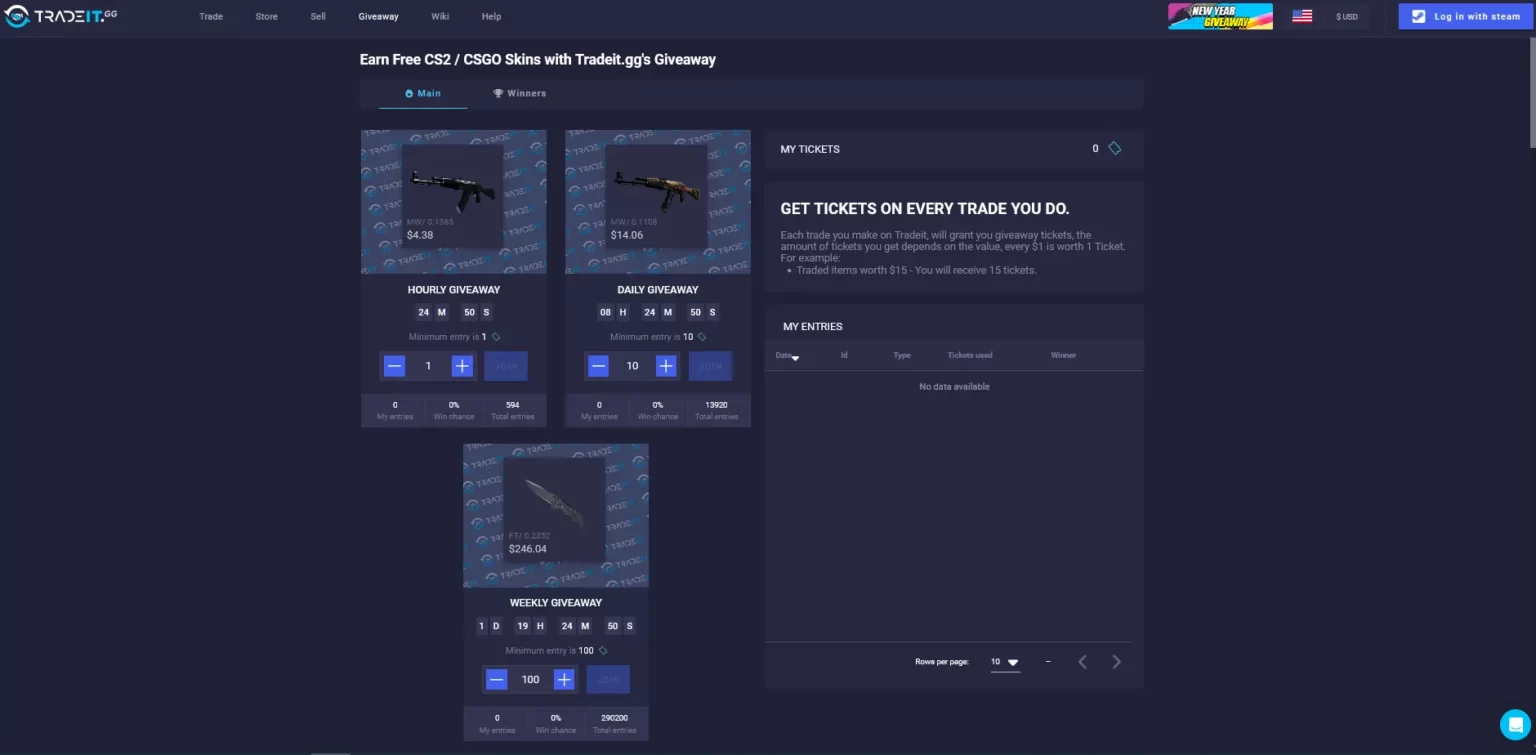1536x755 pixels.
Task: Click the daily giveaway entry amount field
Action: (x=632, y=366)
